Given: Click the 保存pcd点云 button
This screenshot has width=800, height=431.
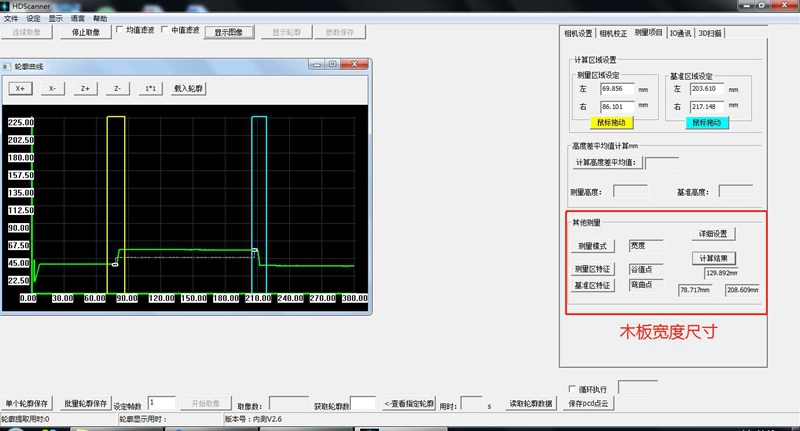Looking at the screenshot, I should point(588,403).
